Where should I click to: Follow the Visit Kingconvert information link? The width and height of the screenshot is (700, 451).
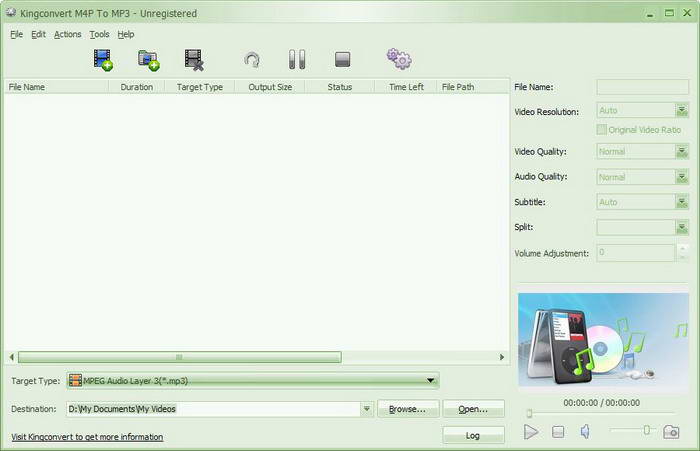click(x=87, y=437)
